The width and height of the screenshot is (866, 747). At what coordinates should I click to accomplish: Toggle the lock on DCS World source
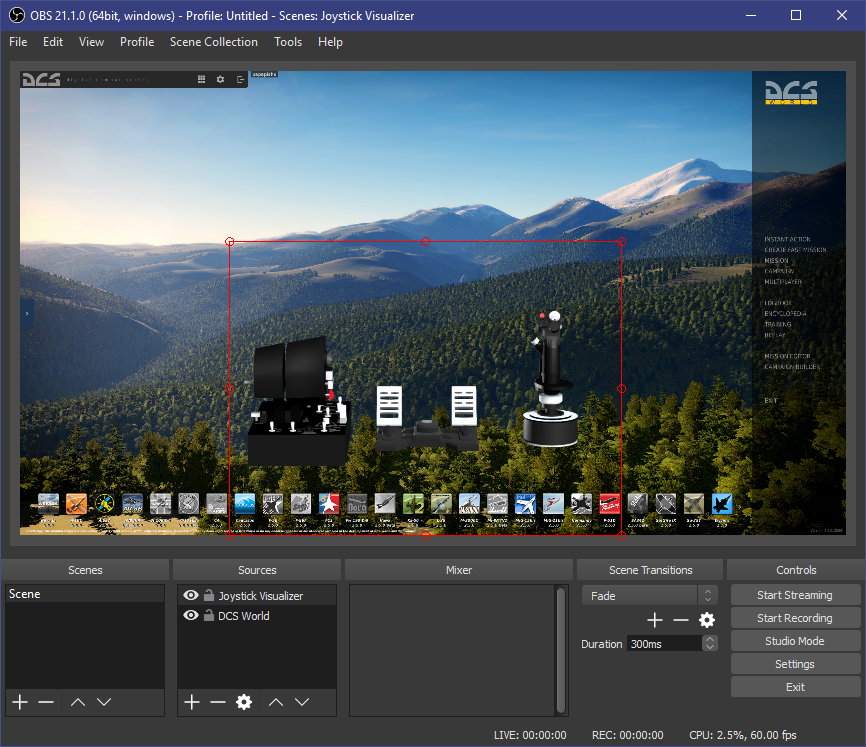pyautogui.click(x=209, y=615)
